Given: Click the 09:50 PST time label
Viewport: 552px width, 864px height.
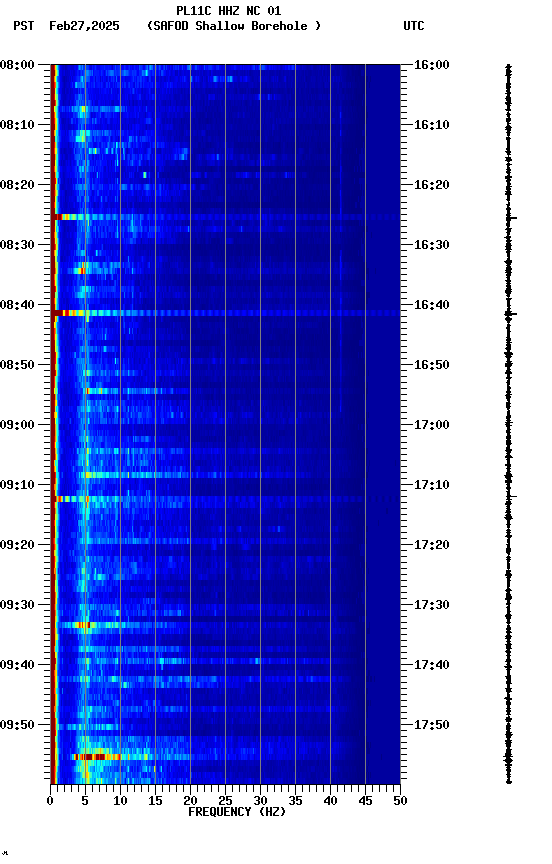Looking at the screenshot, I should coord(17,725).
